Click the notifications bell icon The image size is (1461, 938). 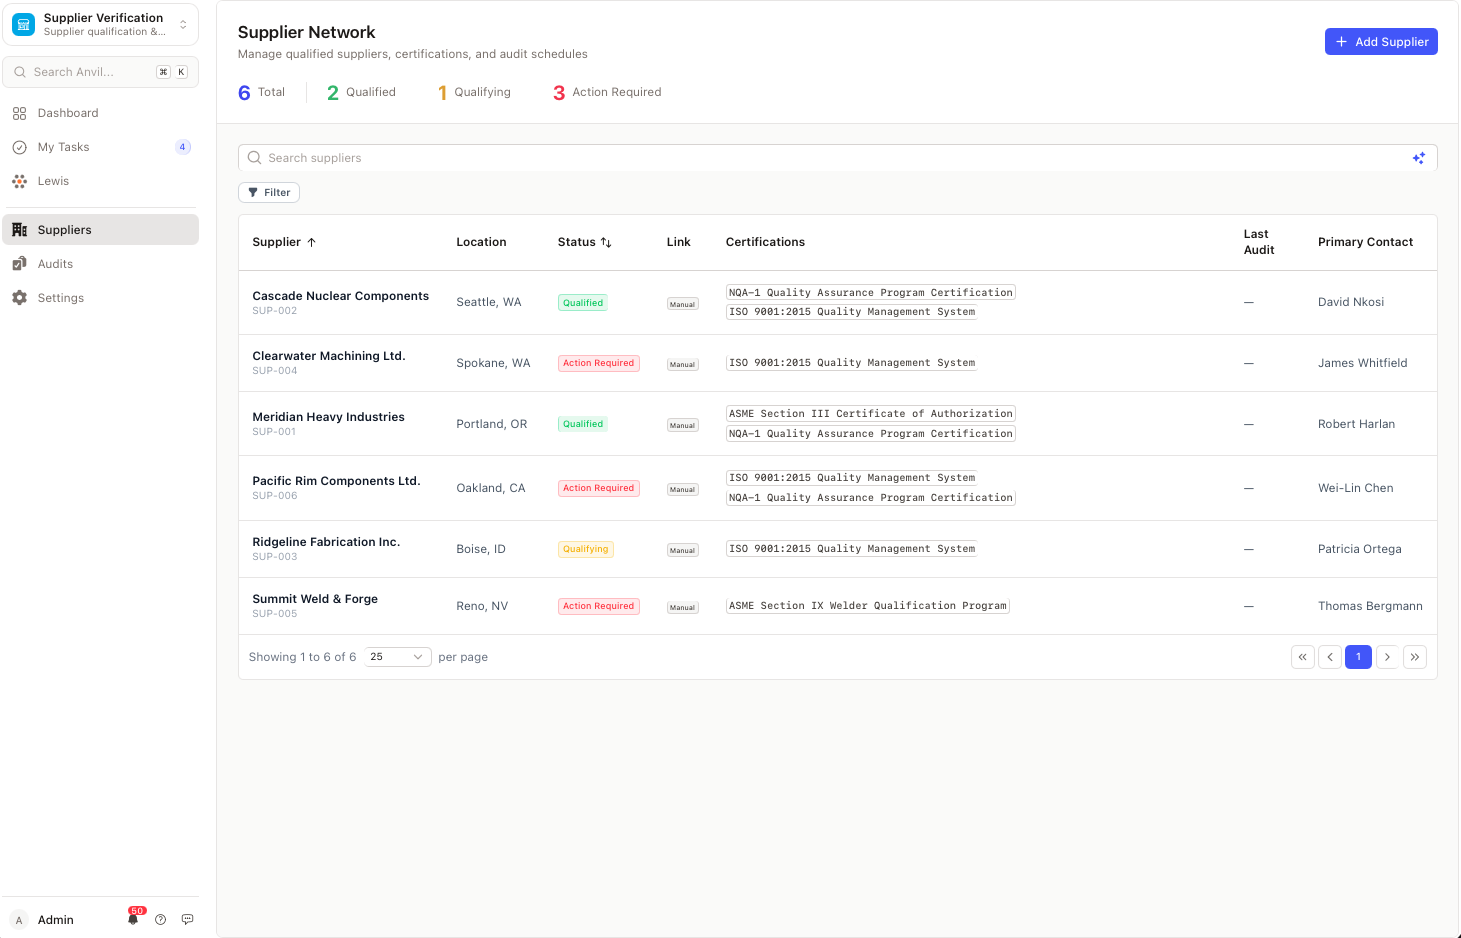133,919
